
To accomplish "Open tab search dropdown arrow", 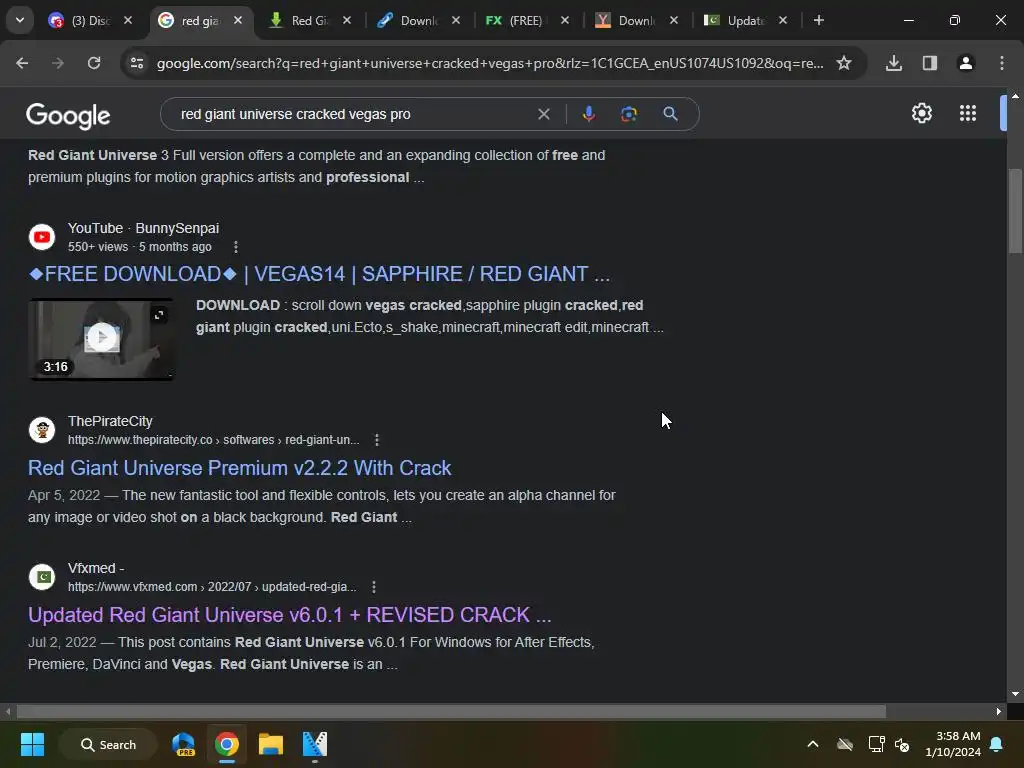I will tap(20, 20).
